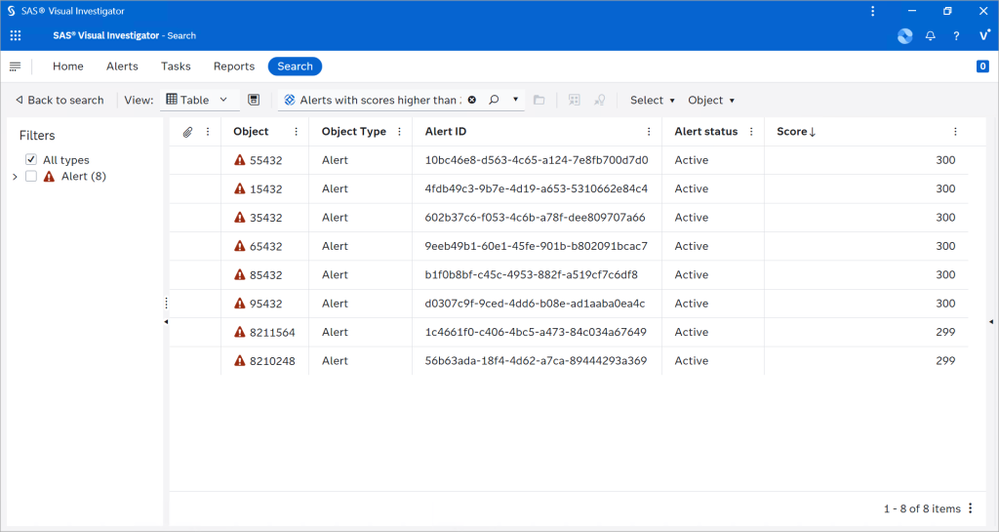Click the 1 - 8 of 8 items text
Viewport: 999px width, 532px height.
(x=922, y=508)
